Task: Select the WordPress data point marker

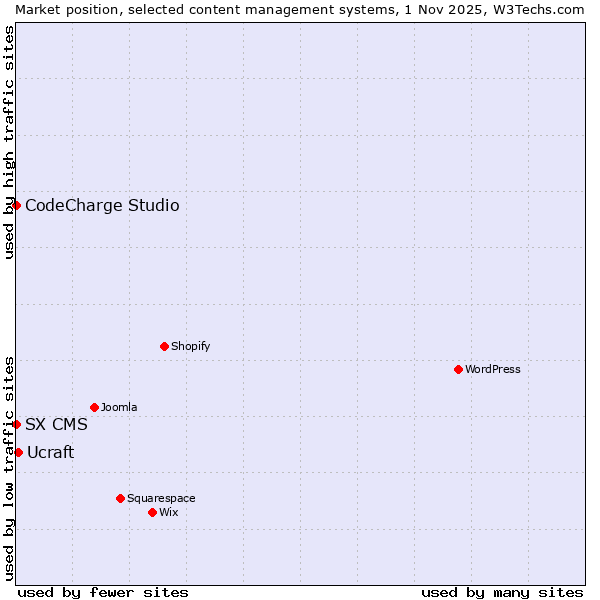Action: 458,369
